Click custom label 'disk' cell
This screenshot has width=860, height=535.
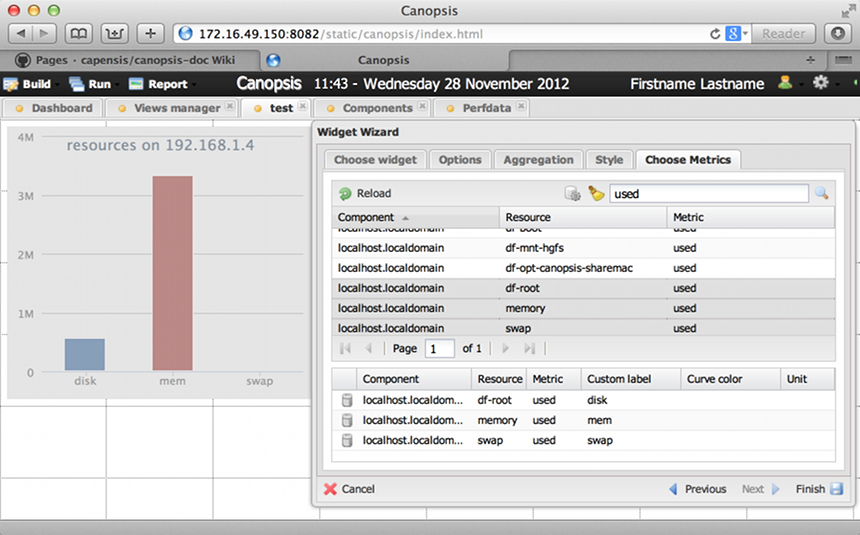click(631, 400)
